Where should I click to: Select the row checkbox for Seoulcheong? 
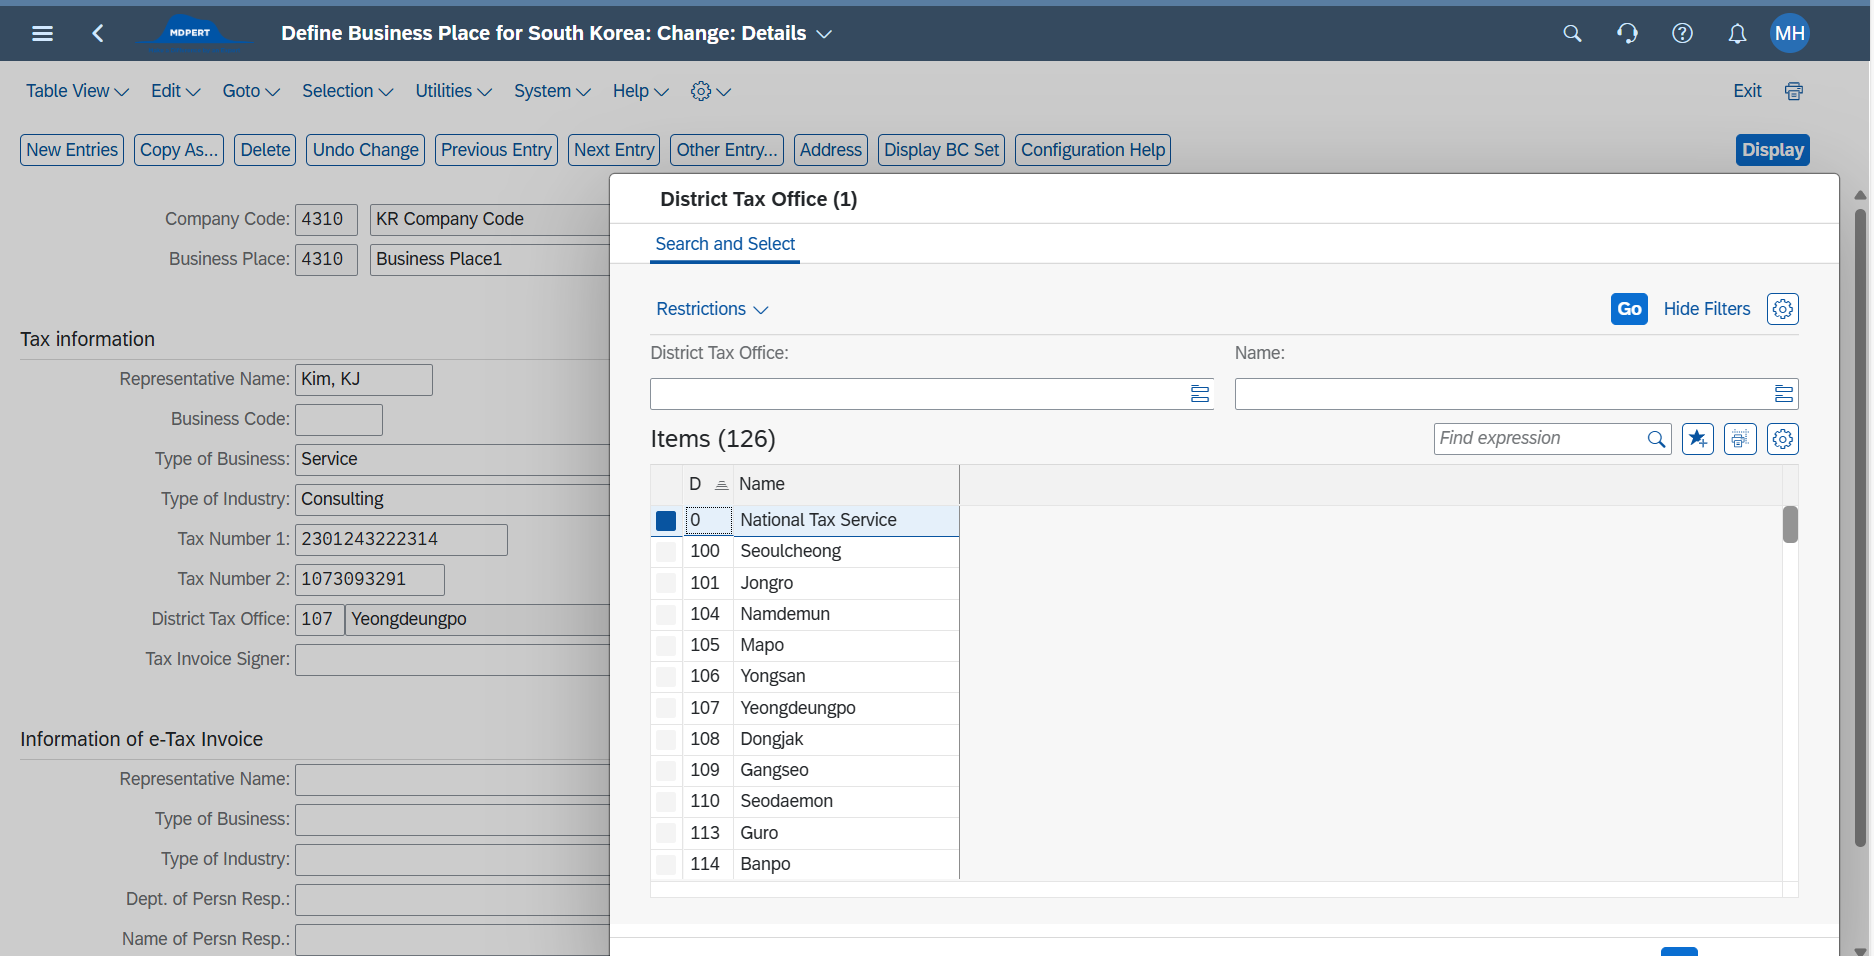(x=666, y=552)
